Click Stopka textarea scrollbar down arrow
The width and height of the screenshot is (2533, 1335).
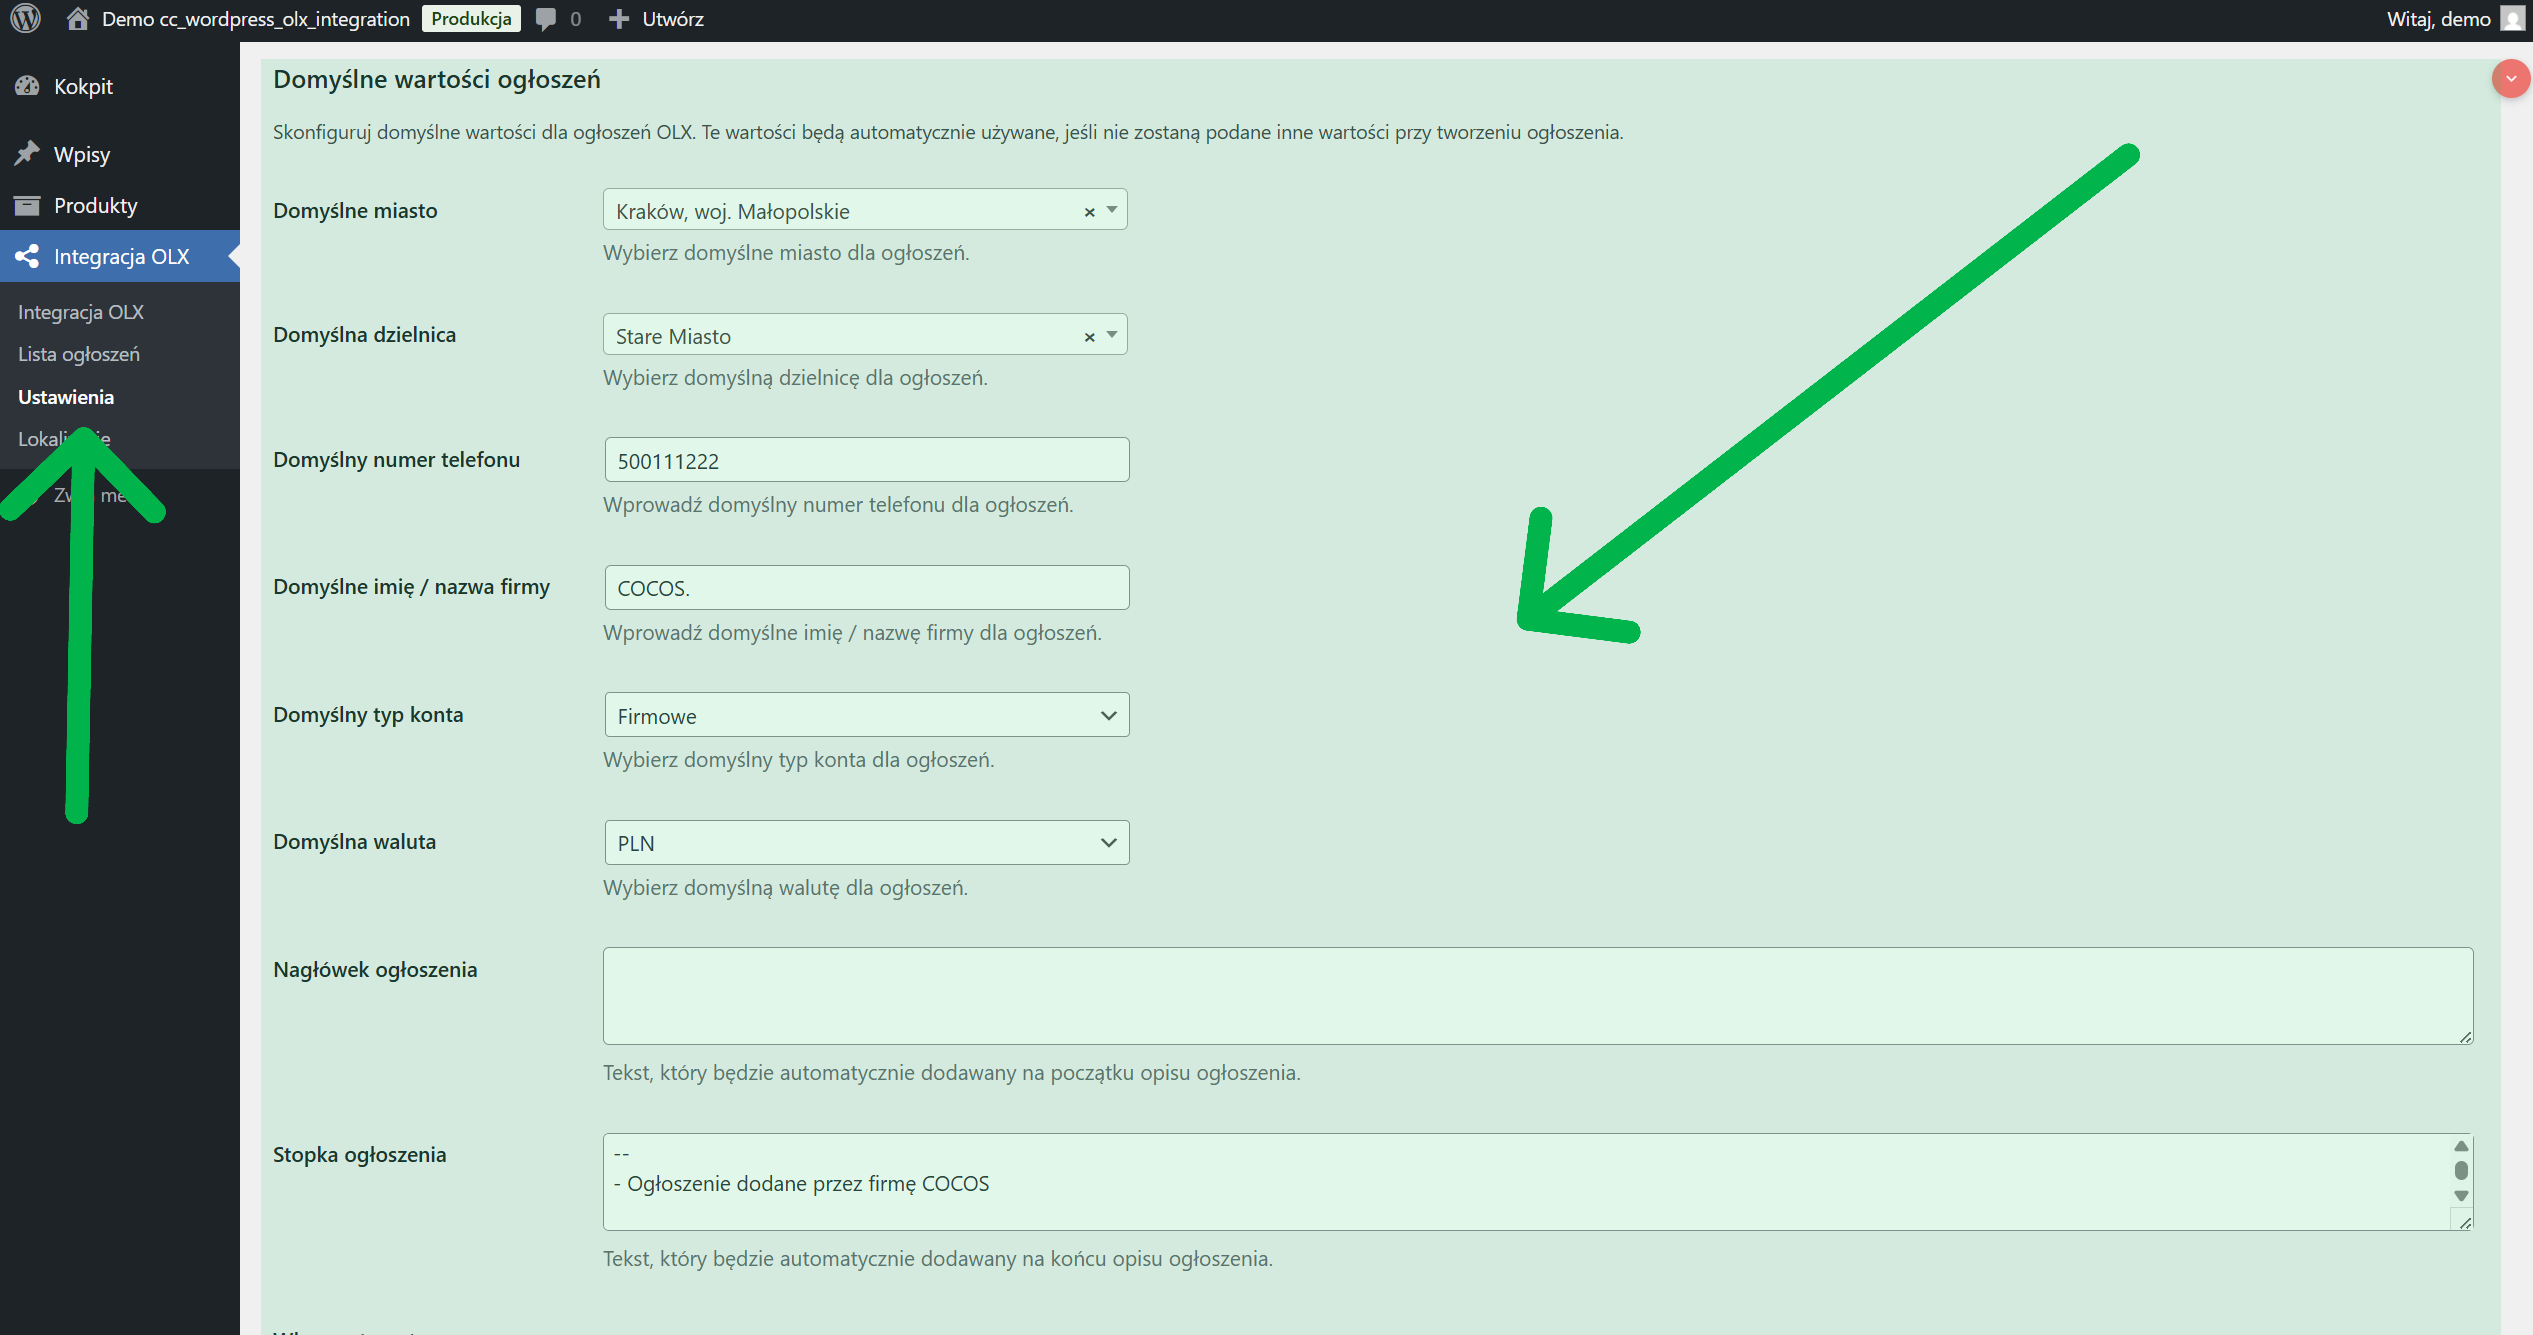[x=2461, y=1196]
